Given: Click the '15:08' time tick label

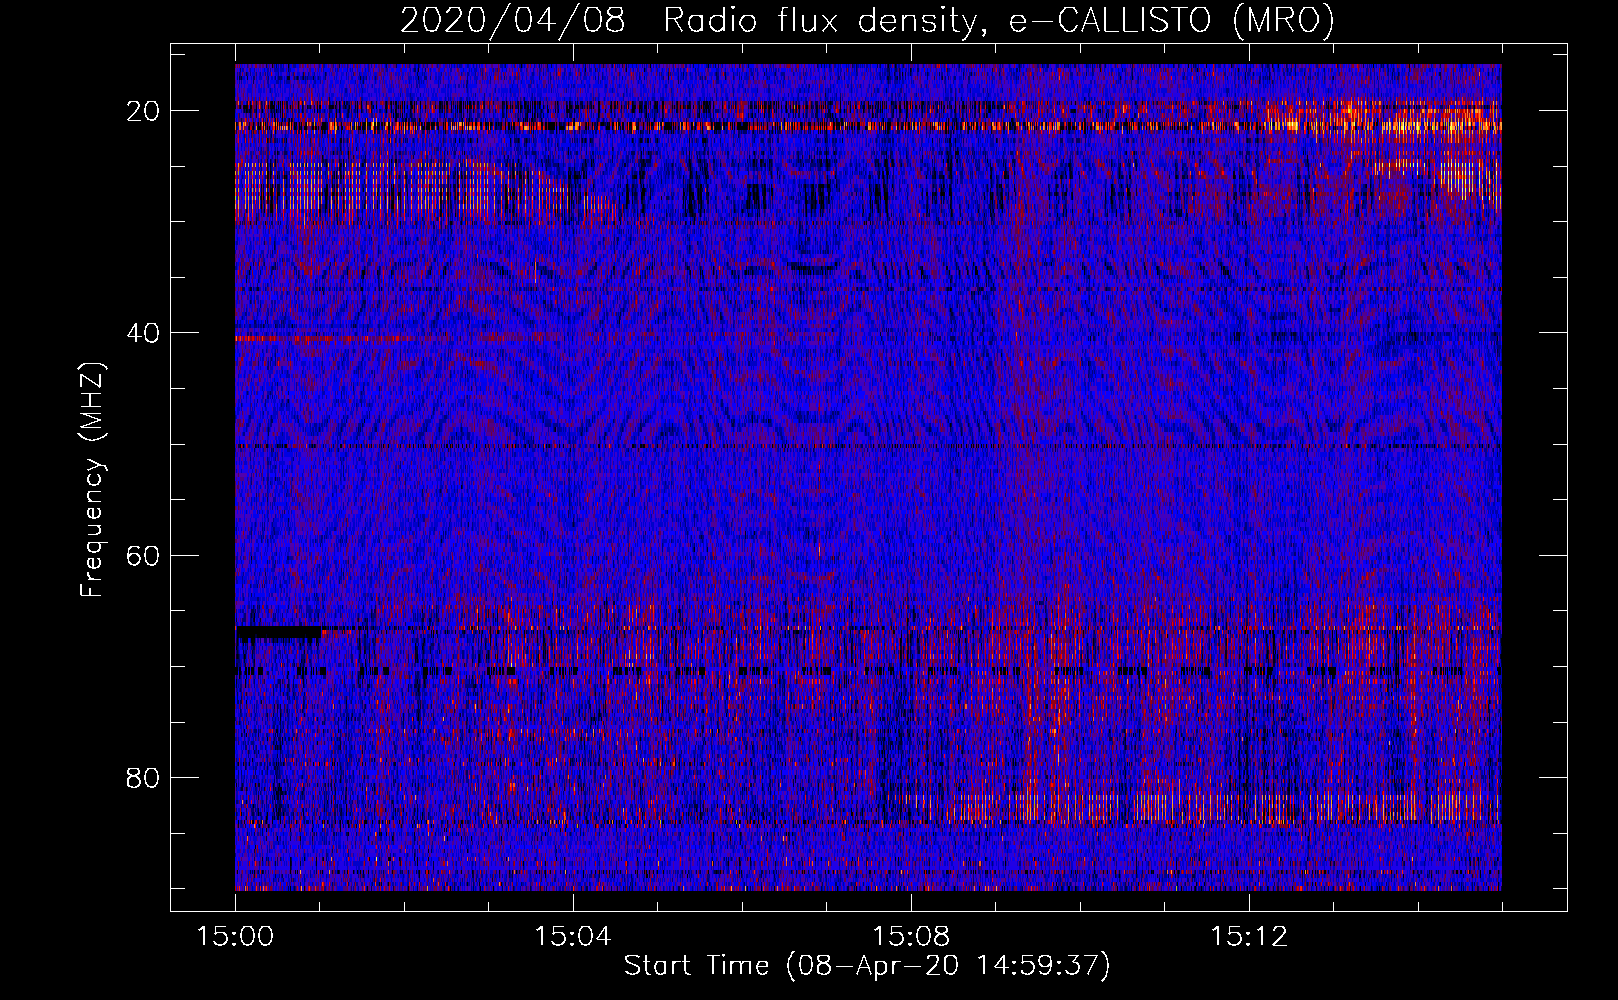Looking at the screenshot, I should coord(911,937).
